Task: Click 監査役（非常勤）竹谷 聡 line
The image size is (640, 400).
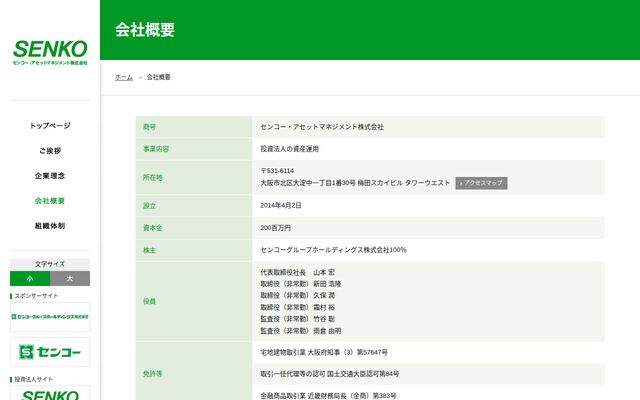Action: tap(298, 319)
